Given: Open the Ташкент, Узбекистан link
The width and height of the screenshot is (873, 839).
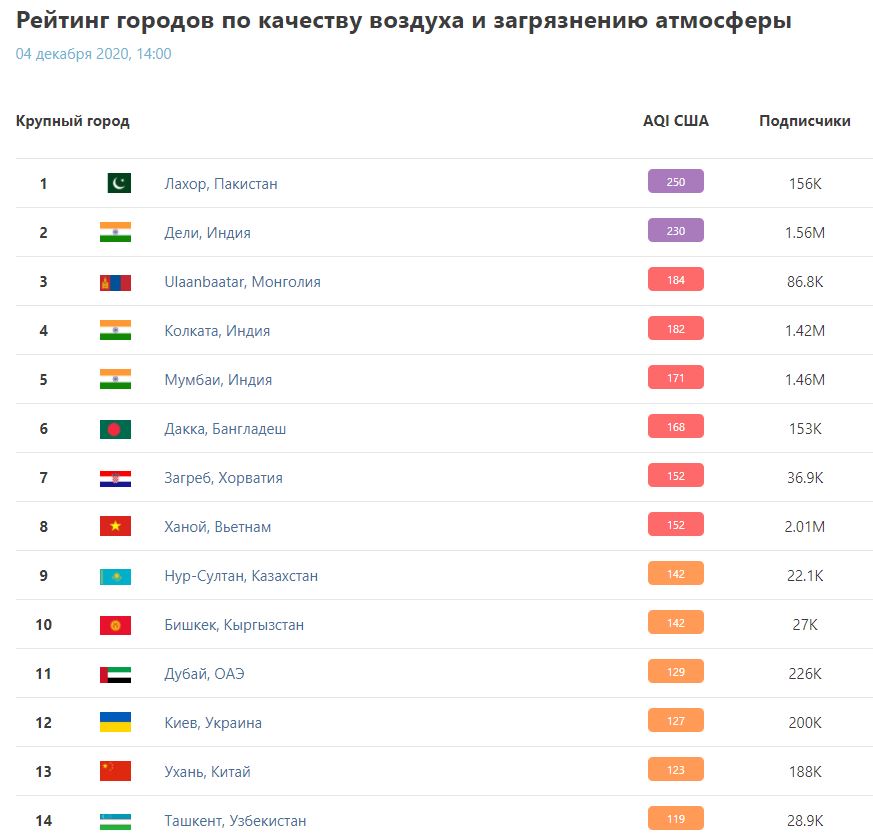Looking at the screenshot, I should 235,821.
